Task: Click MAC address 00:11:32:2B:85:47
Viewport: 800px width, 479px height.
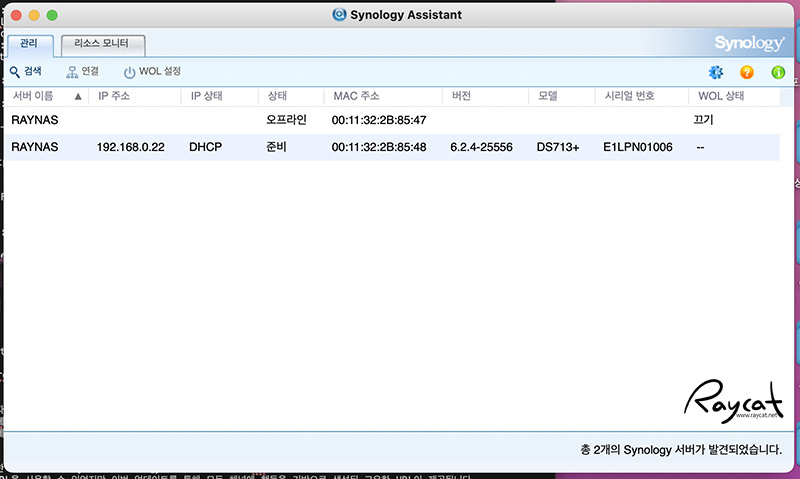Action: (379, 120)
